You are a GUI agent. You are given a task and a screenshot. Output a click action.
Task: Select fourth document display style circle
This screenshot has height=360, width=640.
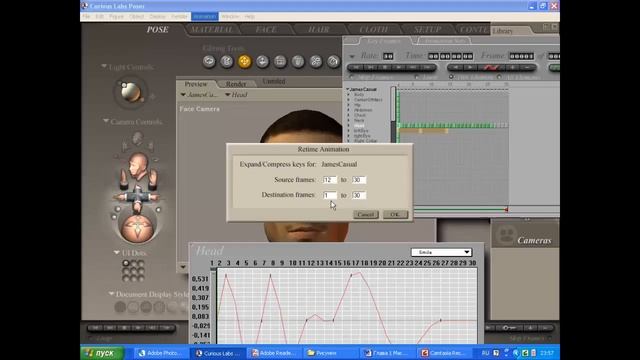159,307
